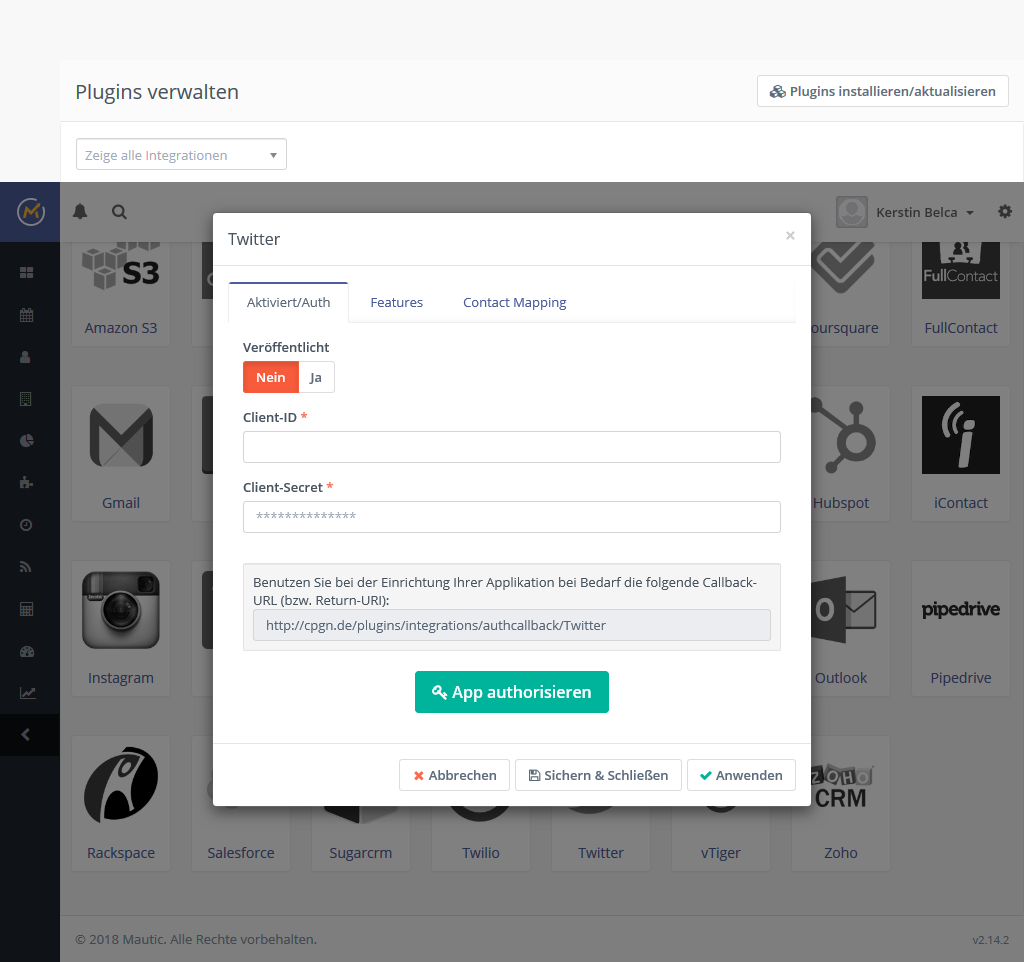Open the settings gear icon
Screen dimensions: 1024x962
pyautogui.click(x=1005, y=212)
